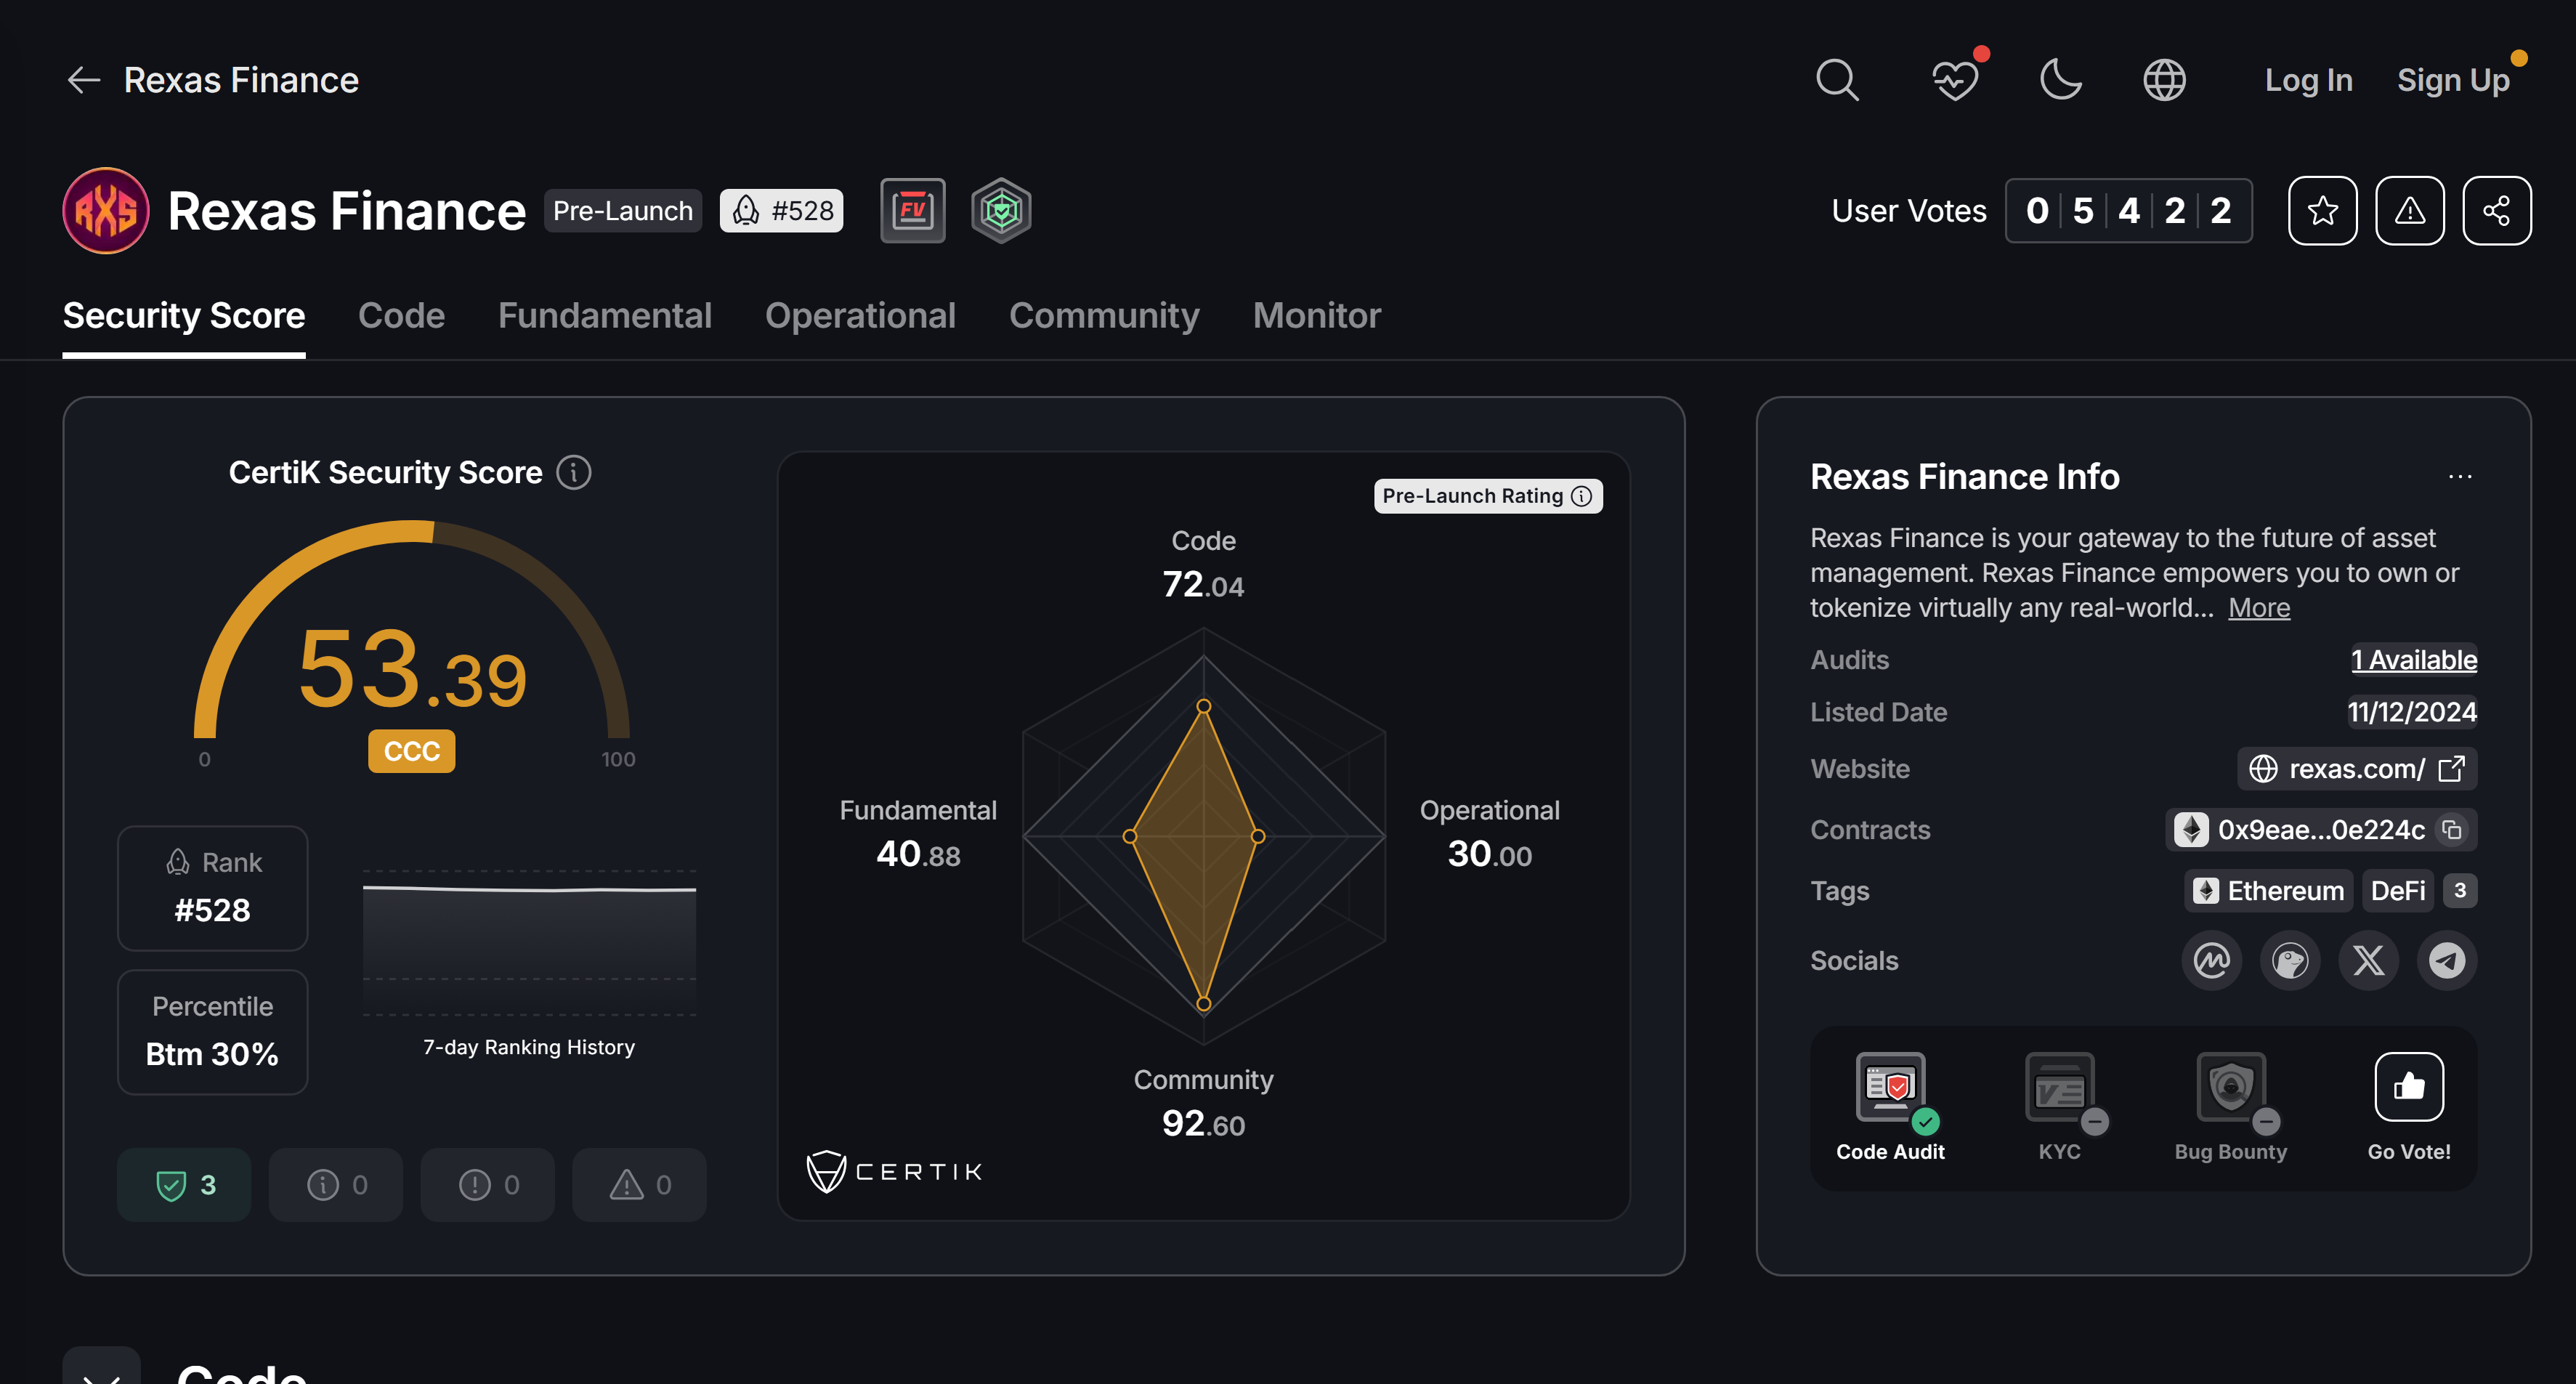Expand 3 more tags
The image size is (2576, 1384).
pos(2460,891)
